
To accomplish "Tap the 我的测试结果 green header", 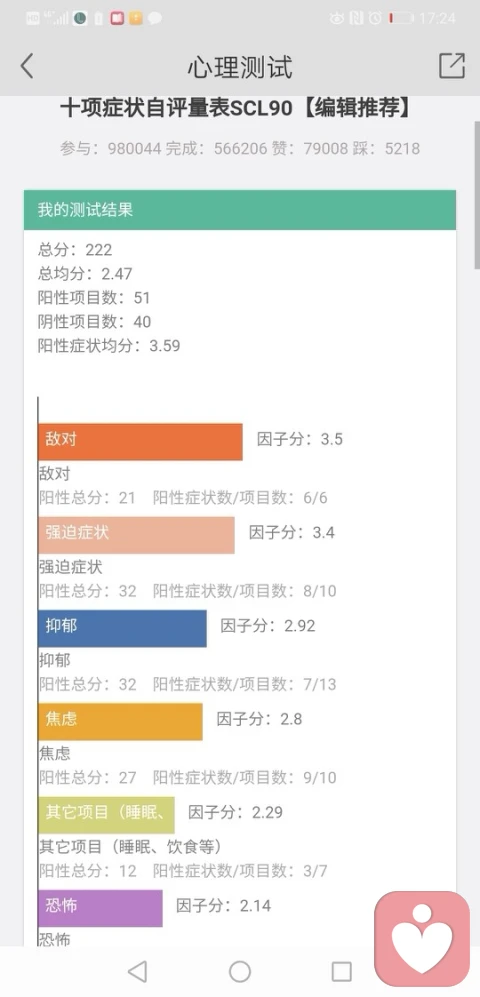I will coord(240,210).
